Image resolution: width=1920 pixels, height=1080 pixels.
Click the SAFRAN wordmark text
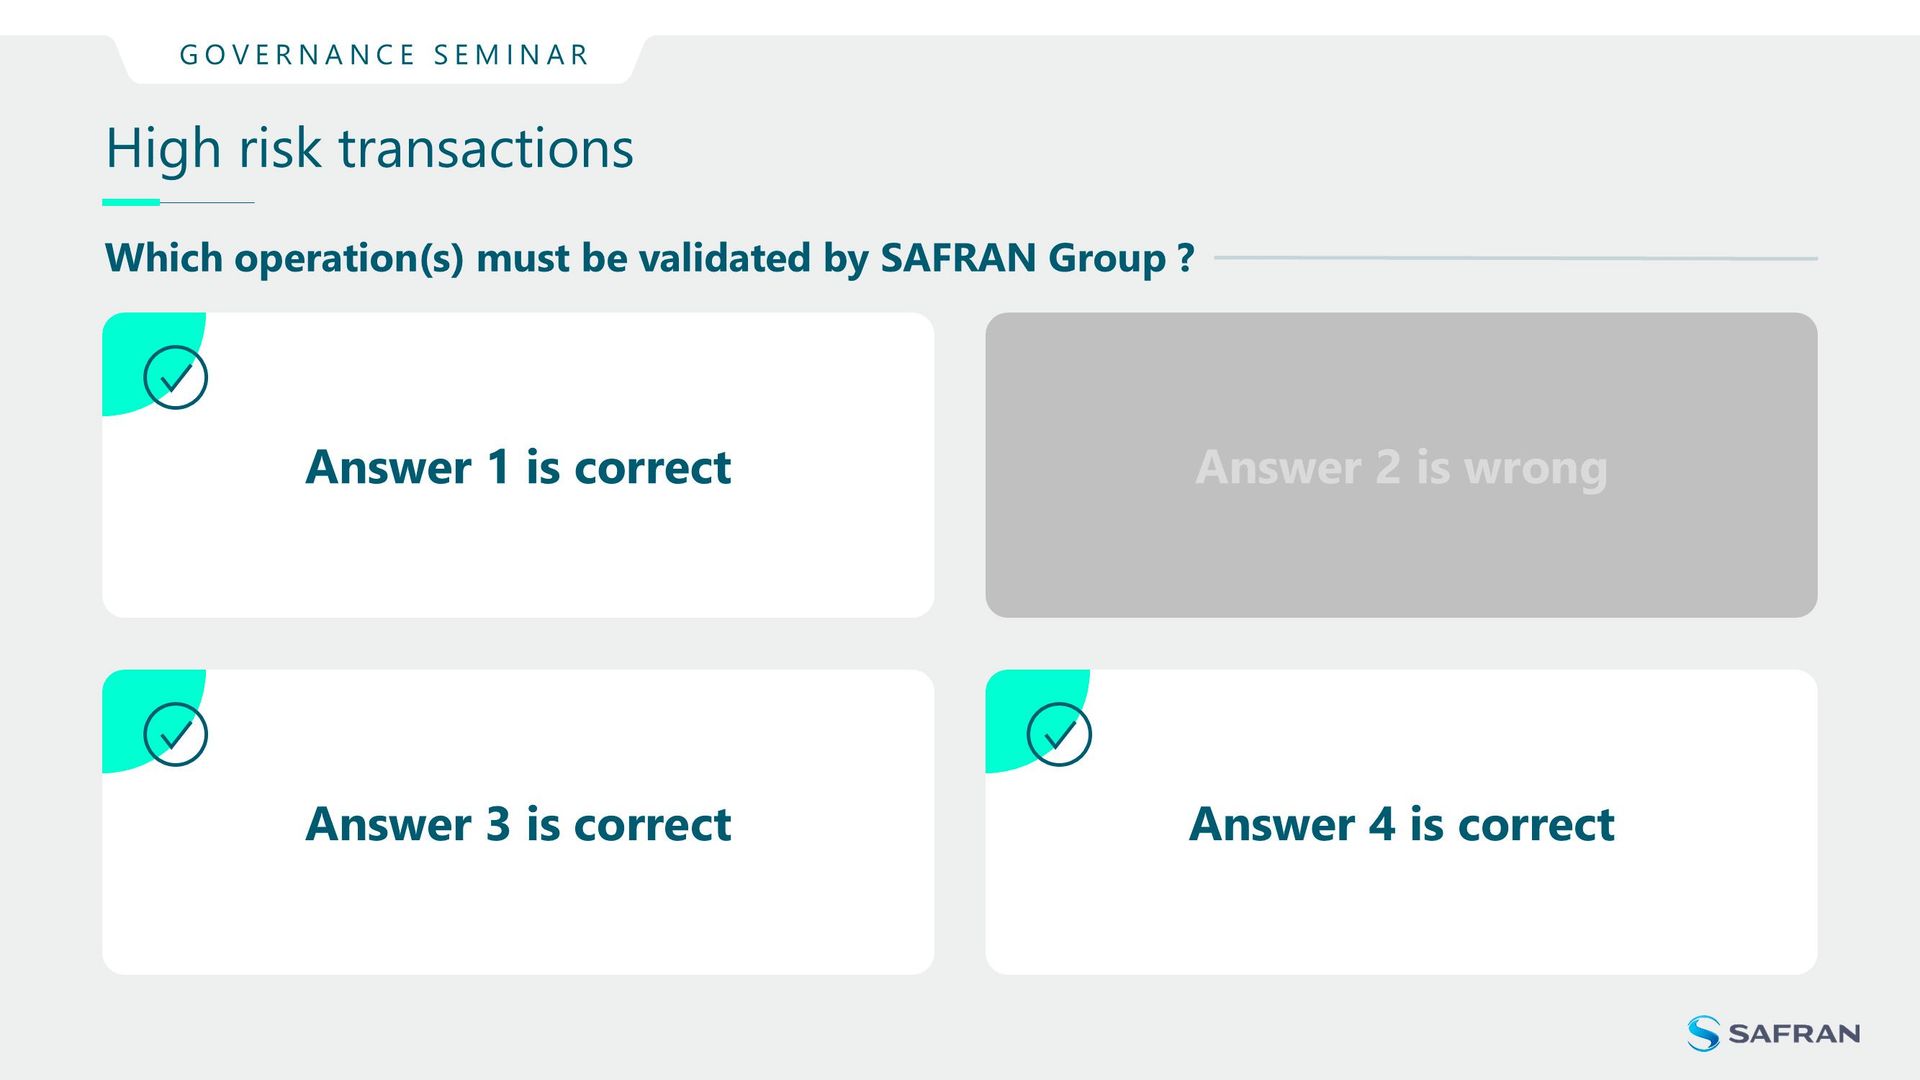[1794, 1034]
